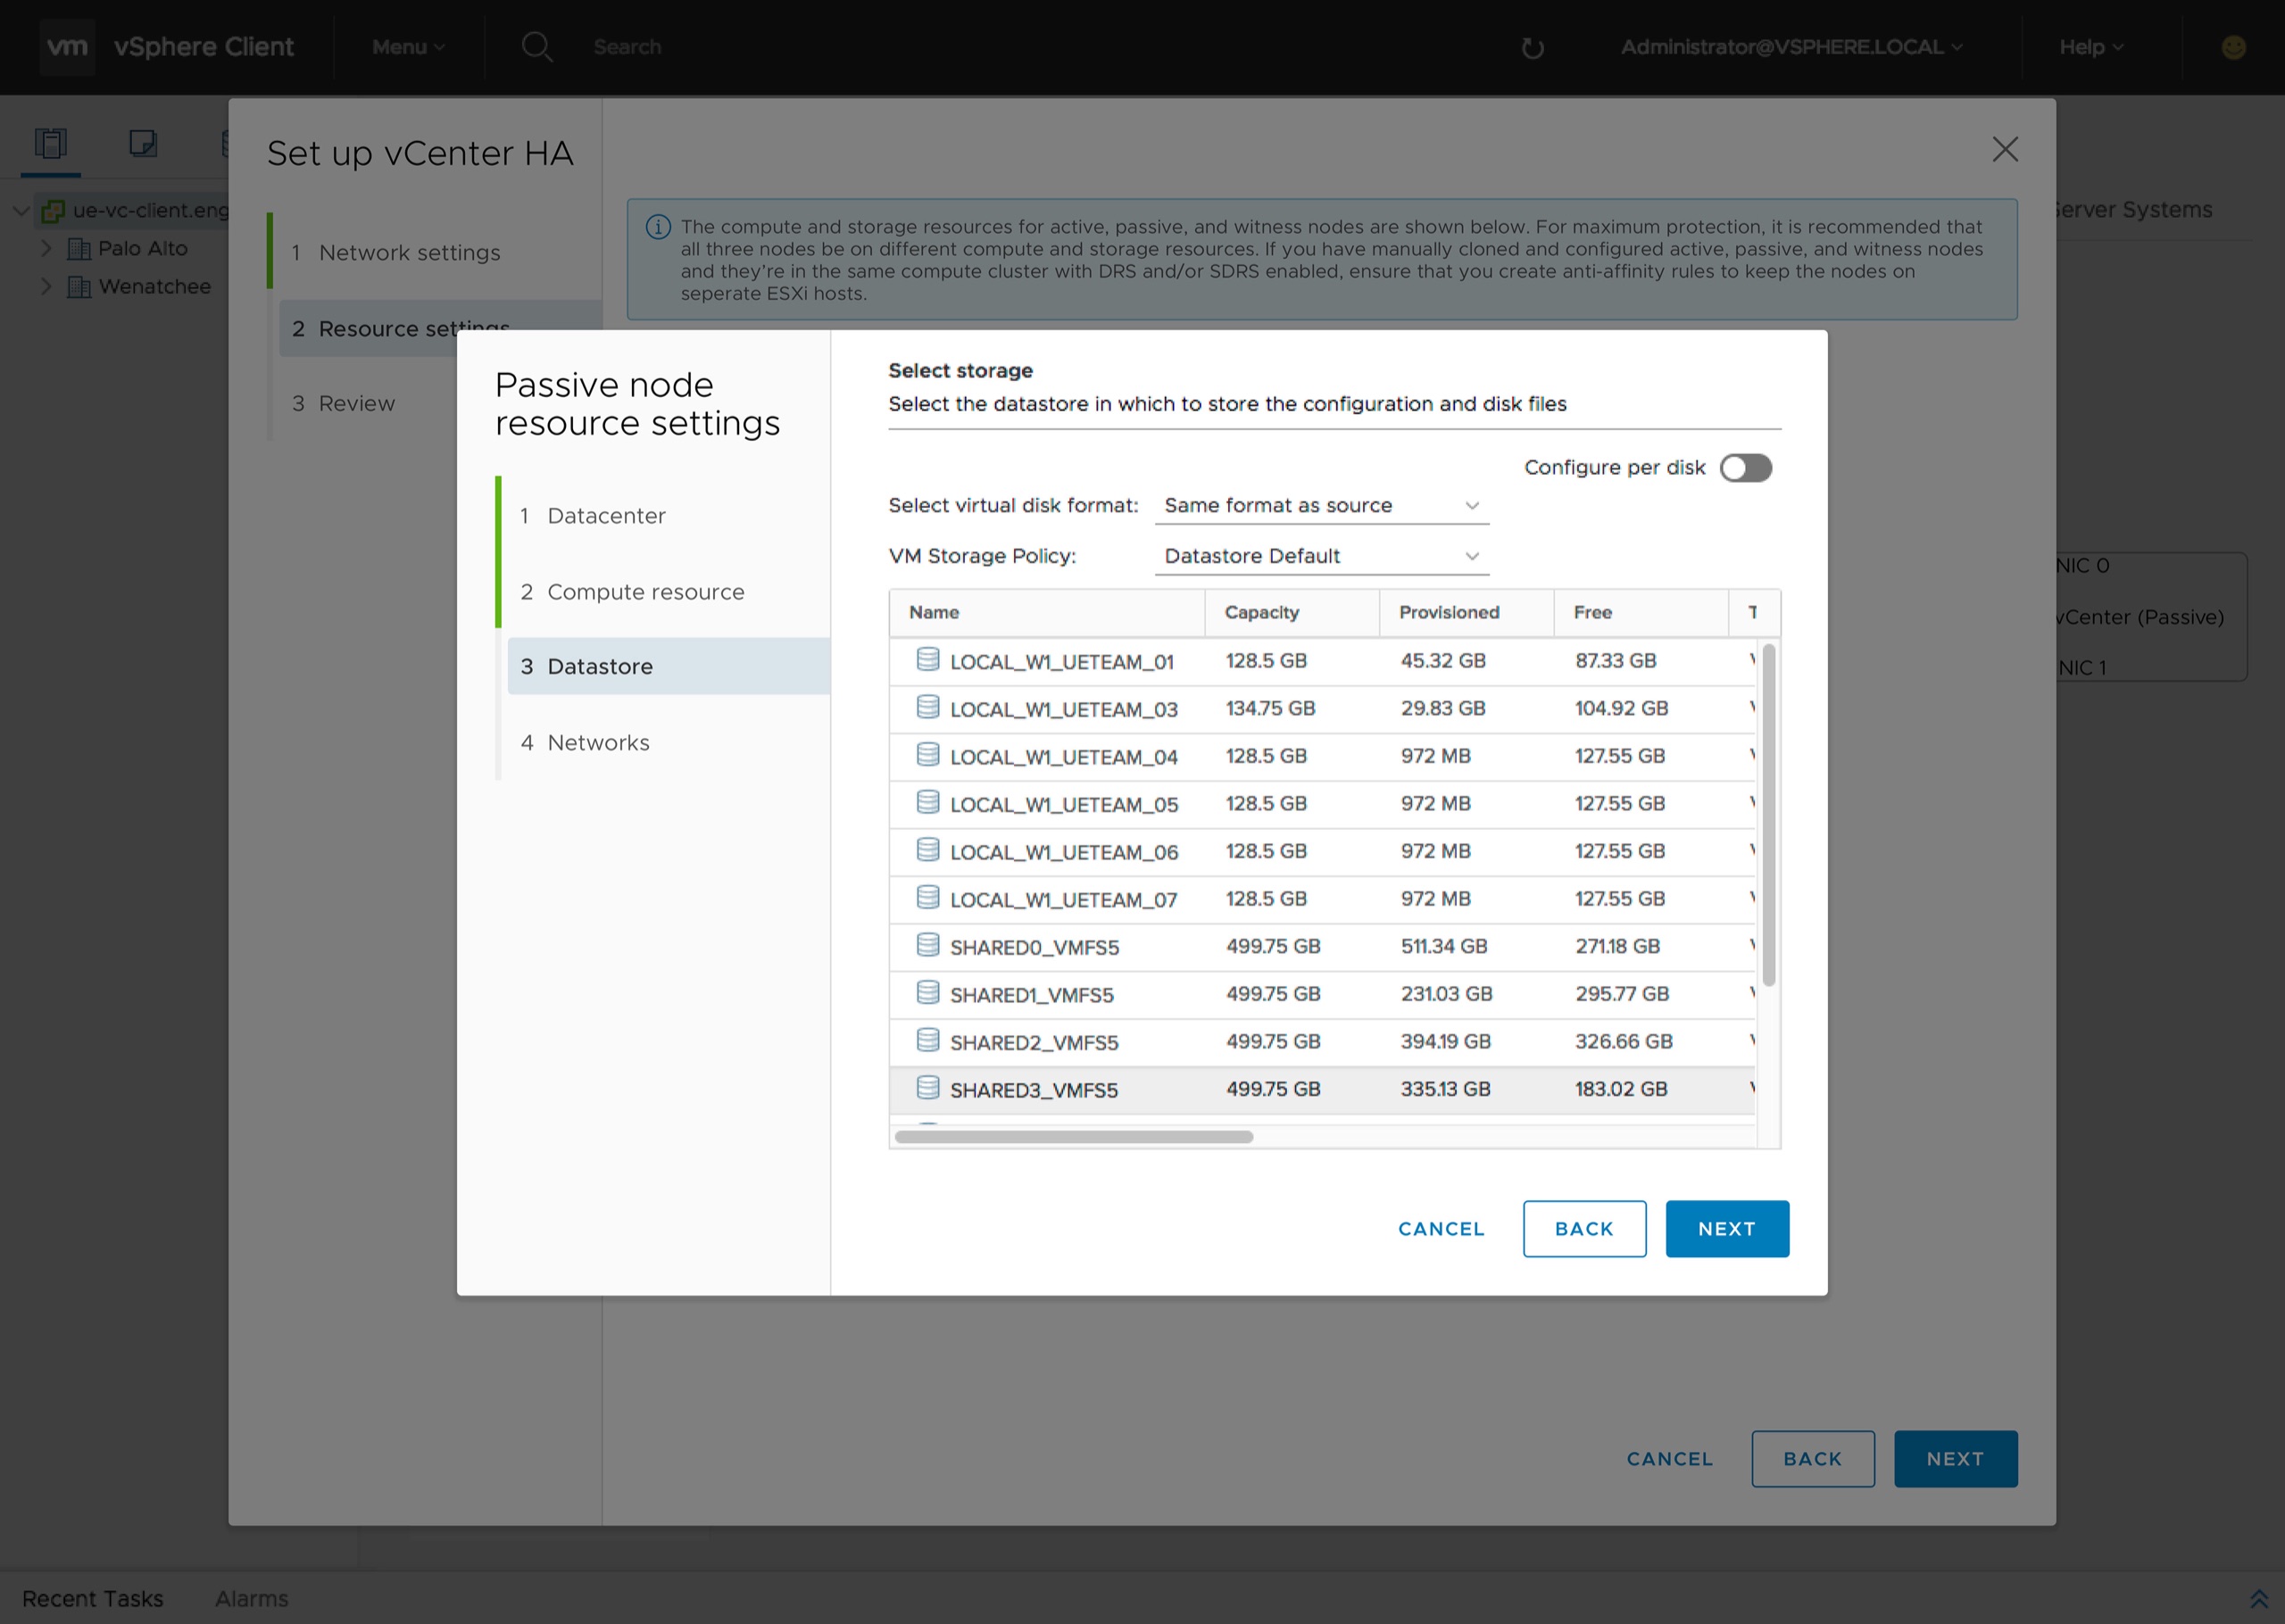Open the VM Storage Policy dropdown
Viewport: 2285px width, 1624px height.
(x=1322, y=556)
